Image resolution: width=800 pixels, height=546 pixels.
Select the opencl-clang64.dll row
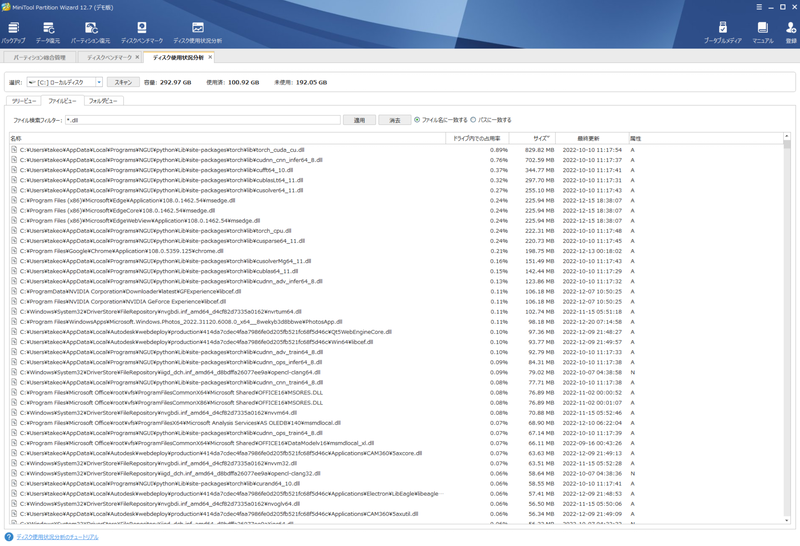coord(396,373)
